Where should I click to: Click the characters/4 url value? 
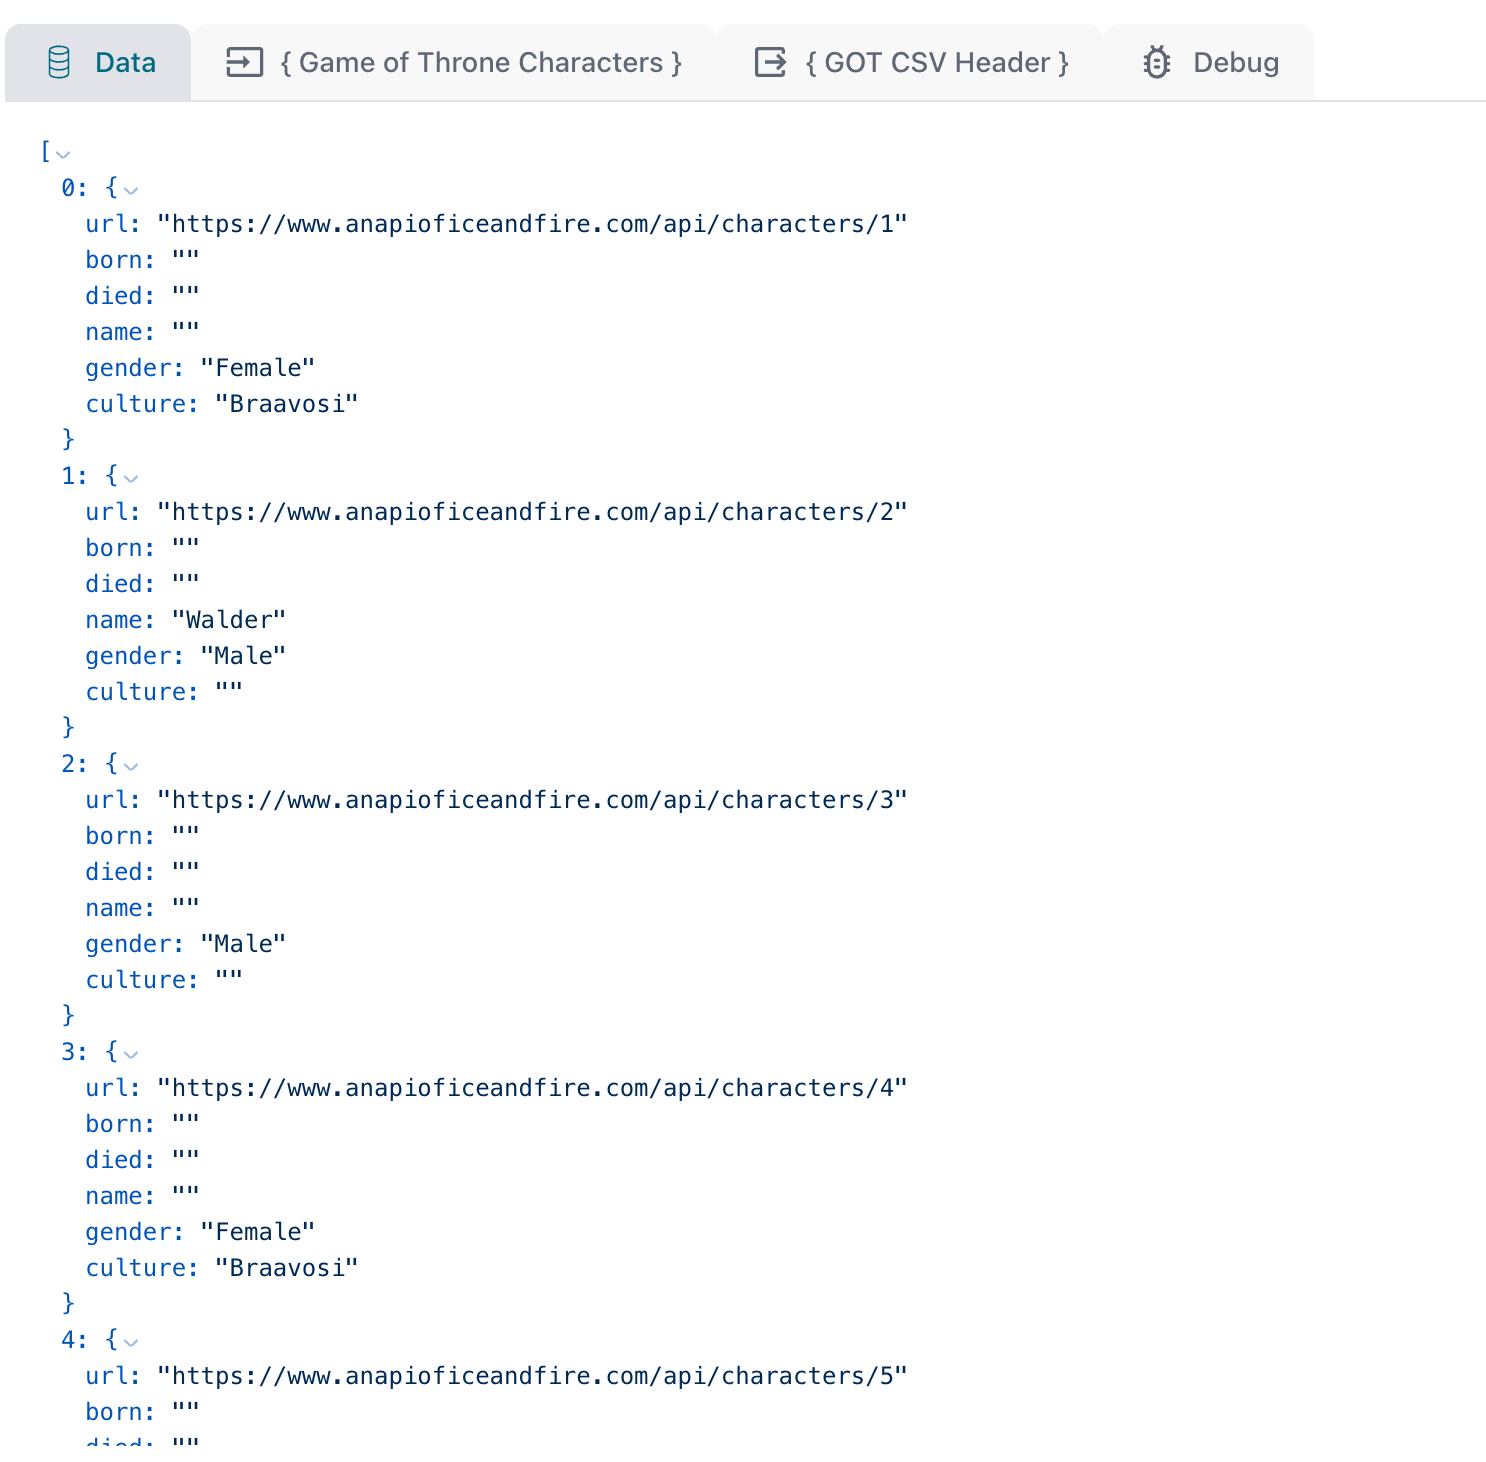pyautogui.click(x=532, y=1088)
